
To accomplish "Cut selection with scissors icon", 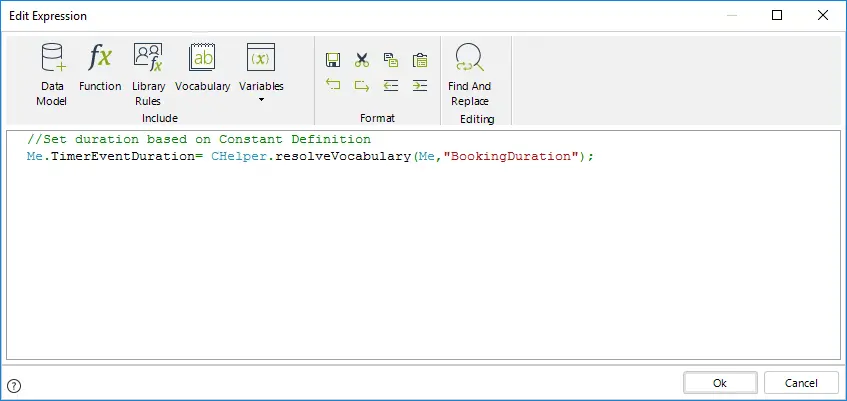I will 362,60.
